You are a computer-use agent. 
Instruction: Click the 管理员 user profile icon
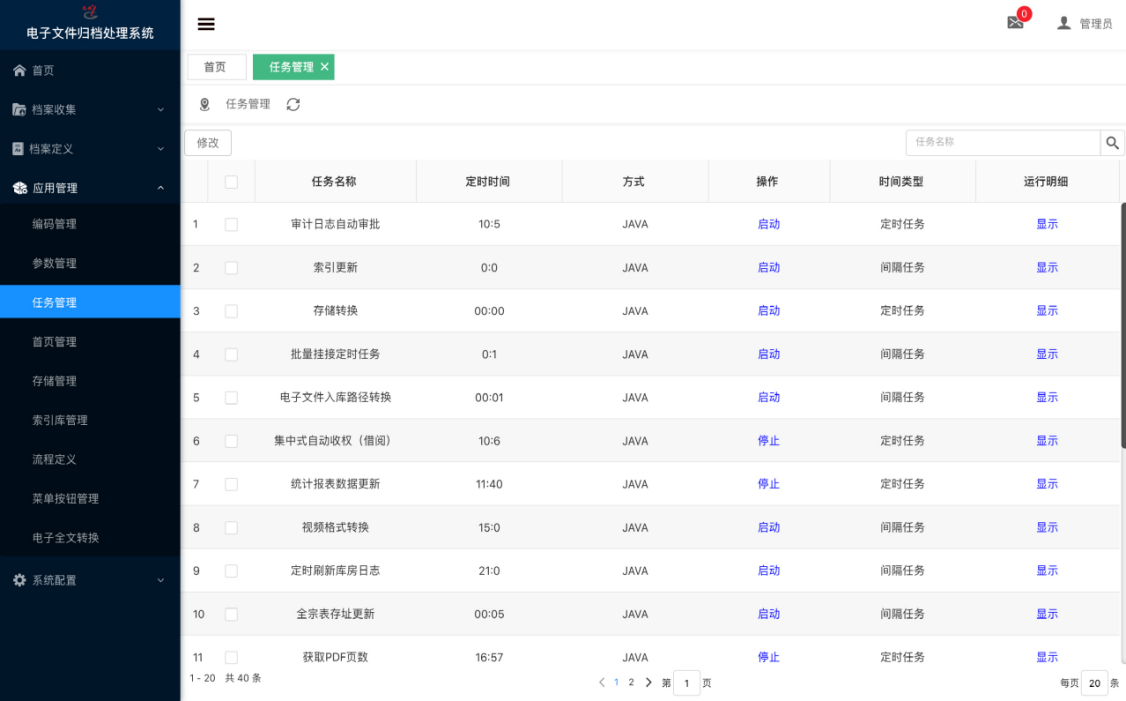(x=1063, y=23)
